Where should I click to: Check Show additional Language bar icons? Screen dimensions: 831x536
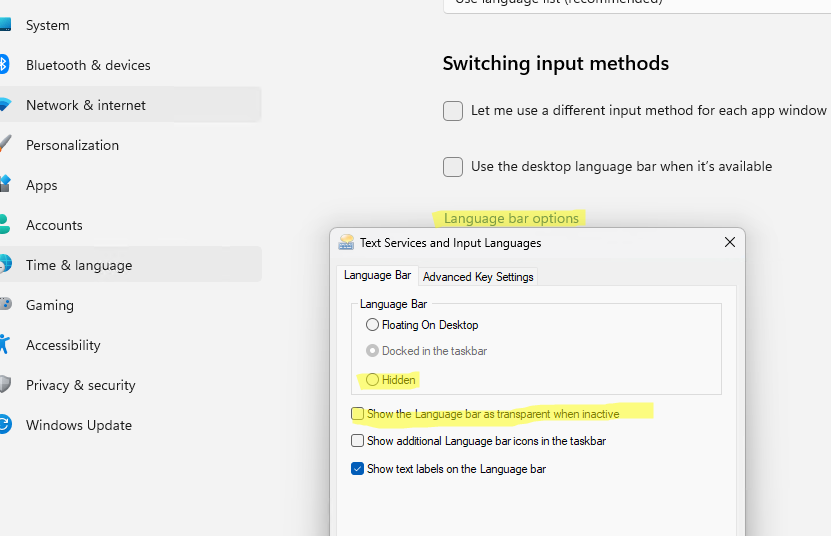[357, 441]
